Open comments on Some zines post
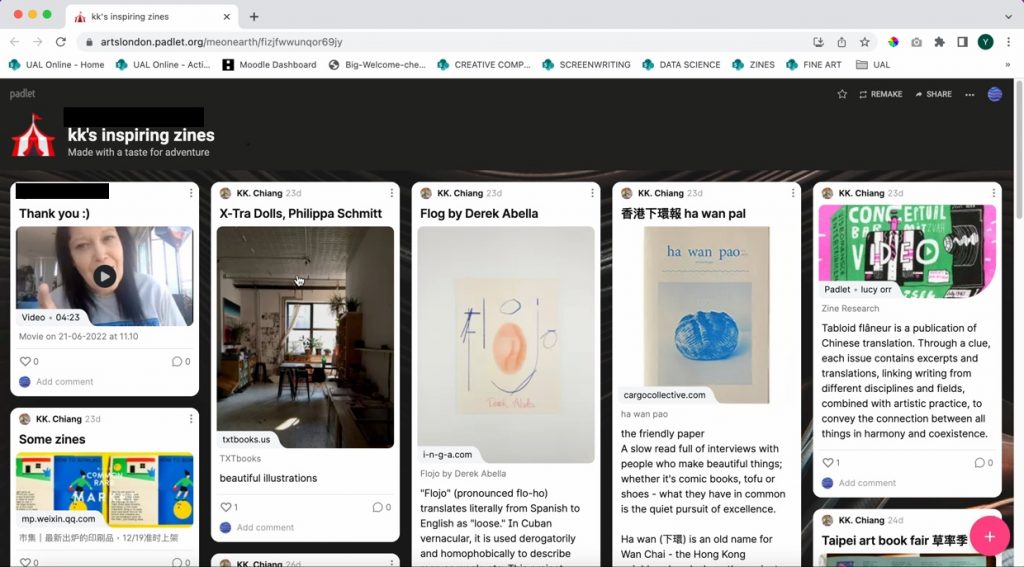This screenshot has height=567, width=1024. pos(176,562)
